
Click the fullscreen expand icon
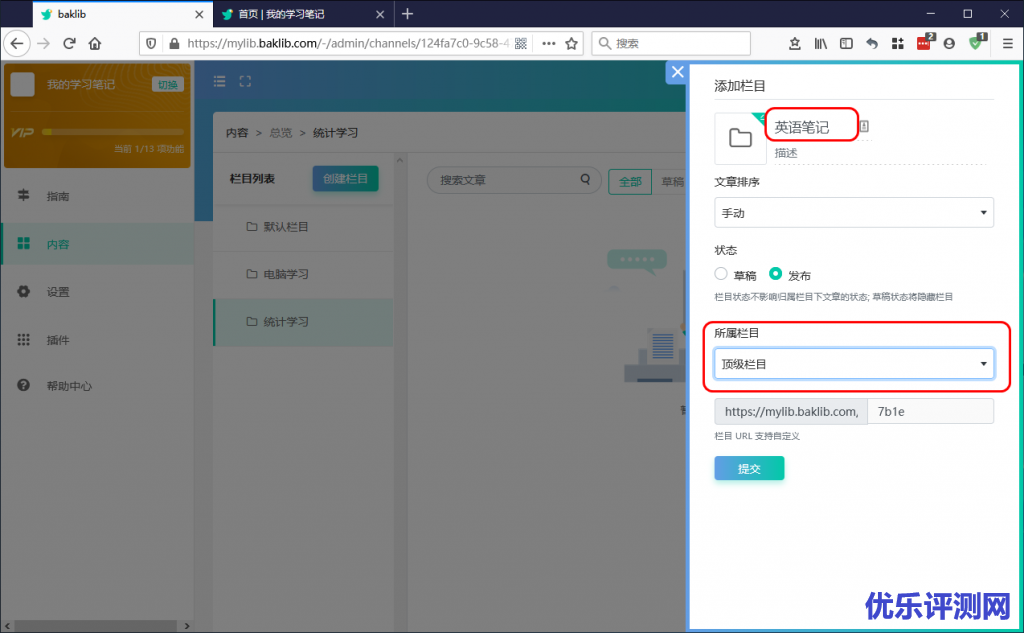(246, 82)
